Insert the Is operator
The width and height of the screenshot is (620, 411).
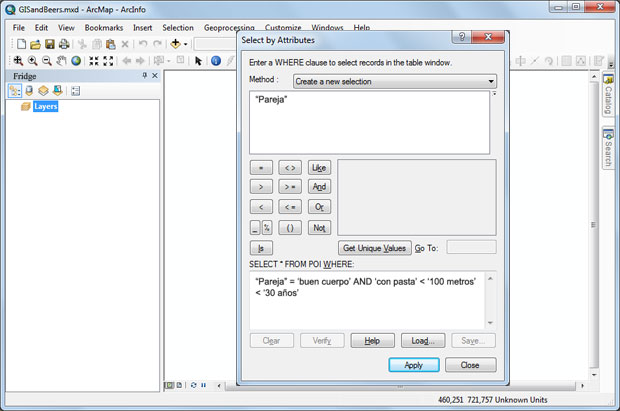[261, 248]
